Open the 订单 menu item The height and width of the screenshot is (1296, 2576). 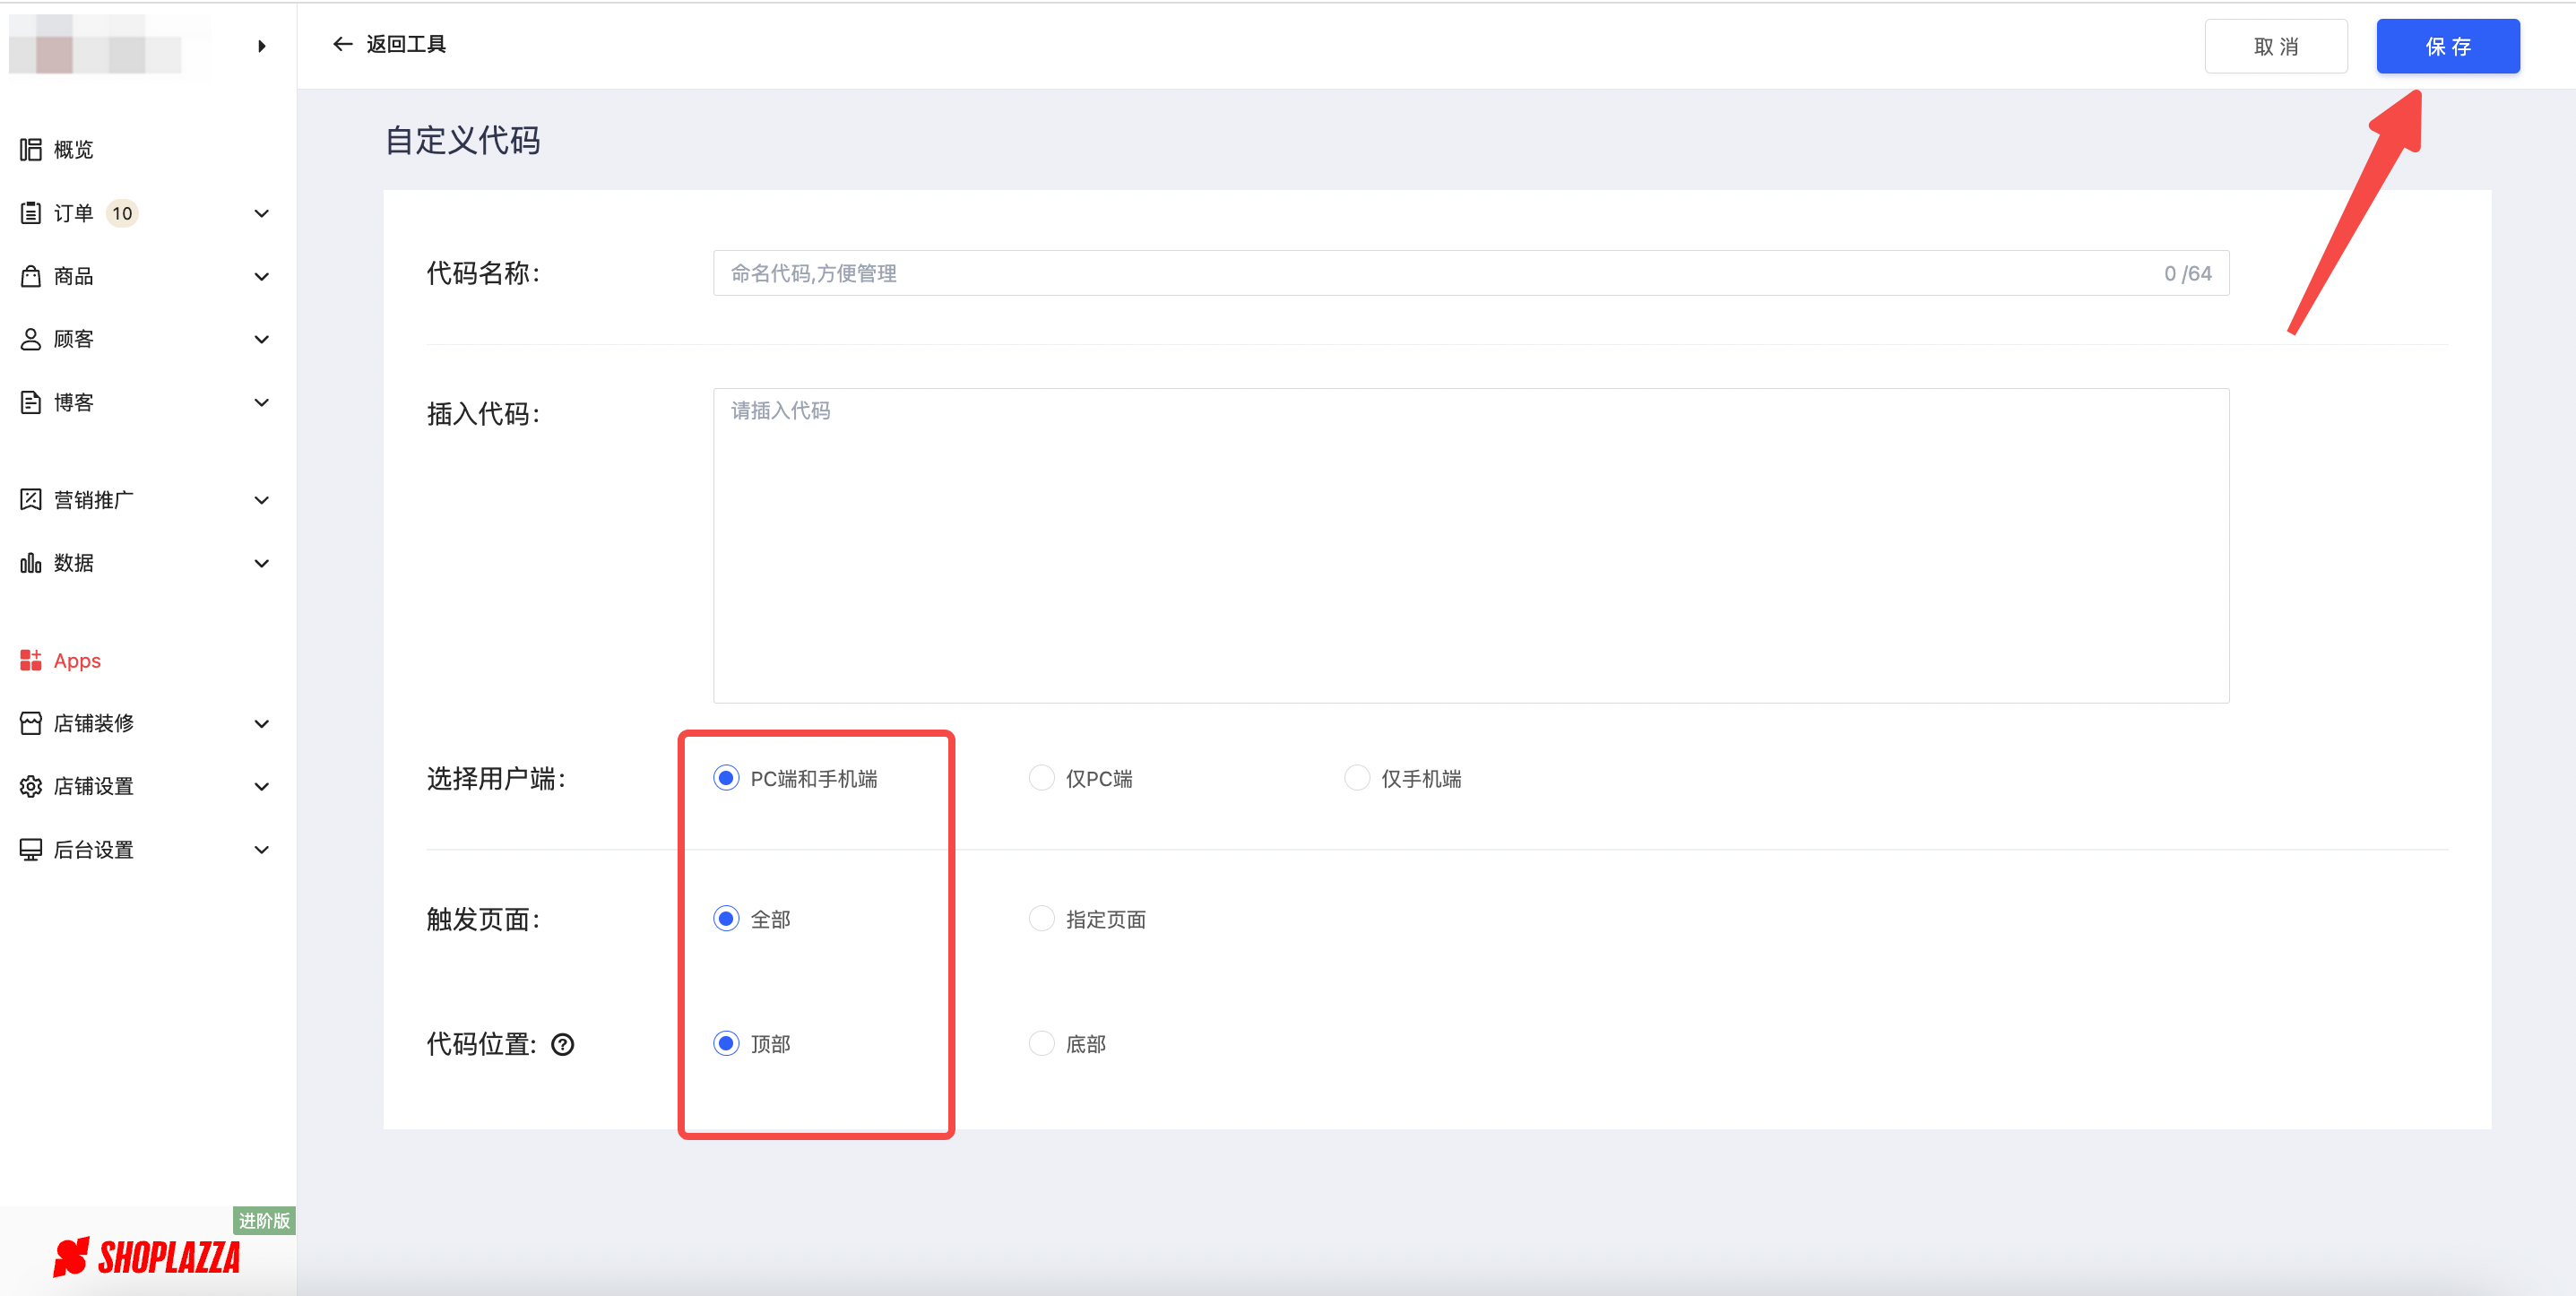(73, 213)
